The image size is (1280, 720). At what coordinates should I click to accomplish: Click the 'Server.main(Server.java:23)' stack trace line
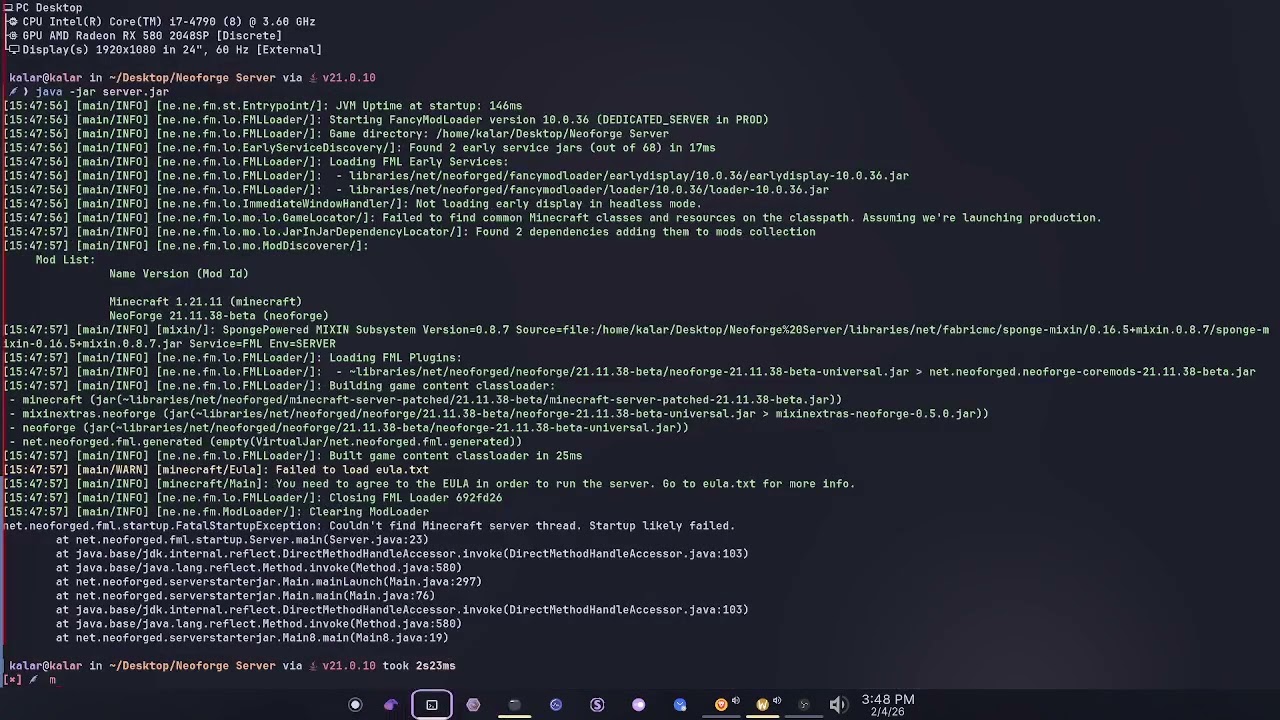point(242,539)
